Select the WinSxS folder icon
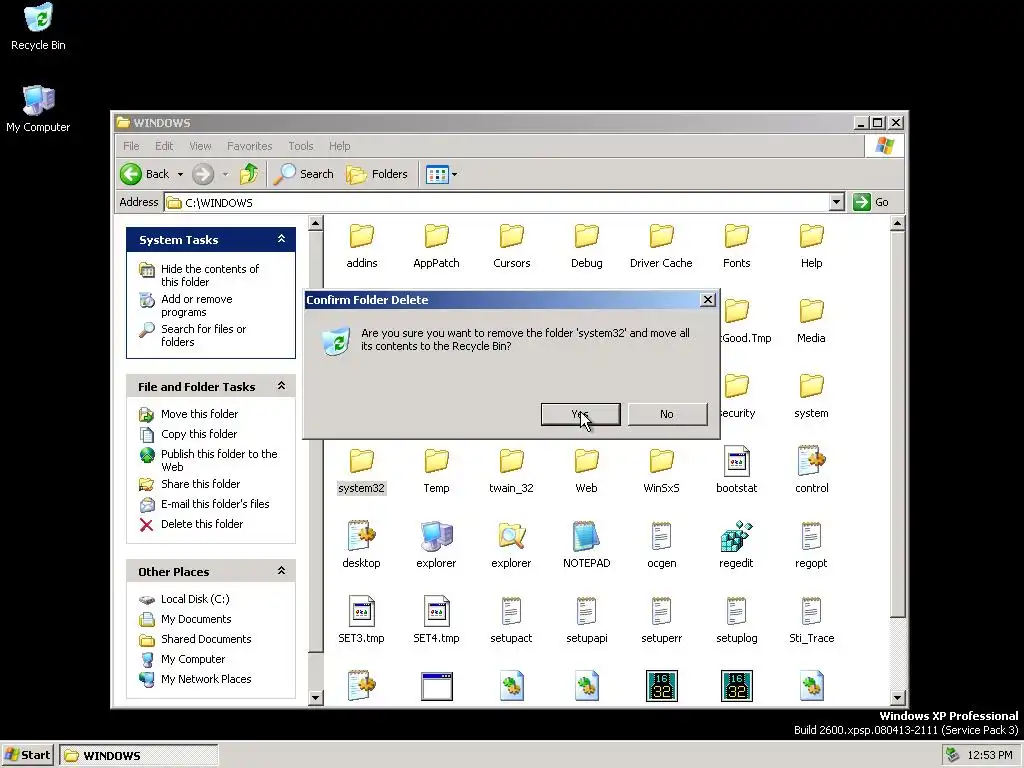This screenshot has height=768, width=1024. pos(661,461)
